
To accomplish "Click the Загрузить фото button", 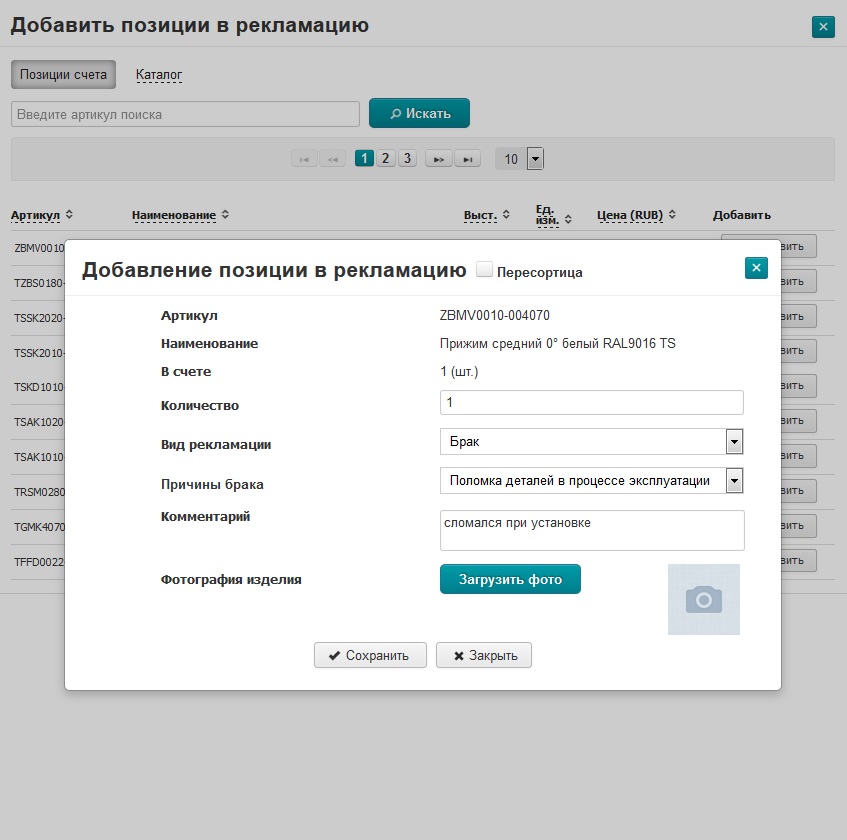I will (510, 579).
